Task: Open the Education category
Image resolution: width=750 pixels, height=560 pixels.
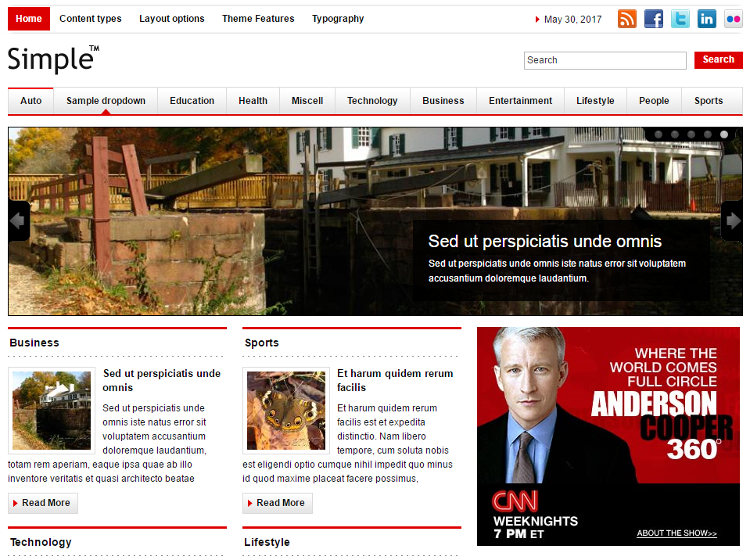Action: 192,101
